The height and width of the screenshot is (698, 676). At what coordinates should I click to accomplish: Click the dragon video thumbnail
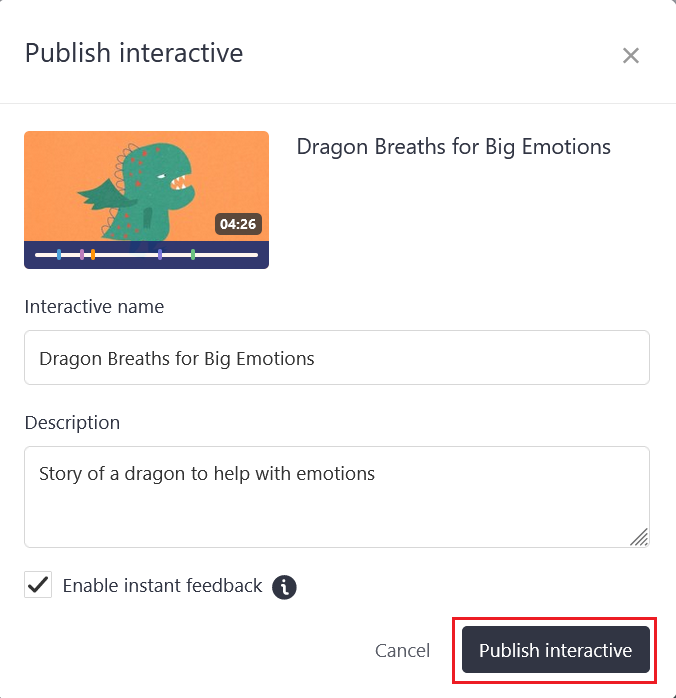[x=146, y=200]
